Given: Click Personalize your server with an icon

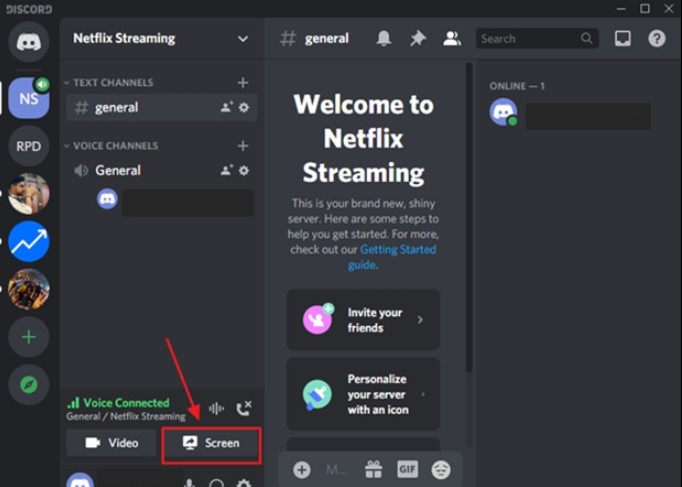Looking at the screenshot, I should [363, 394].
